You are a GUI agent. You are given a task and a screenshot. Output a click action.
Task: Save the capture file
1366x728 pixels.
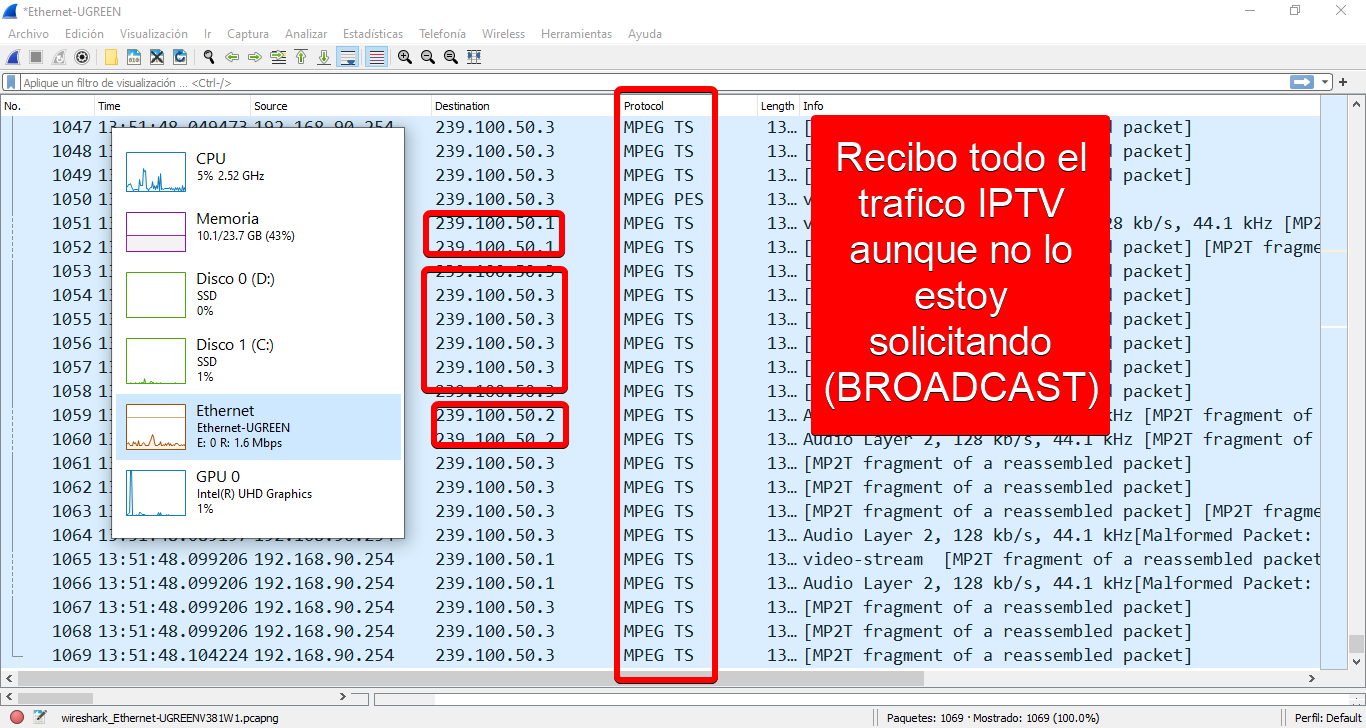[x=134, y=57]
